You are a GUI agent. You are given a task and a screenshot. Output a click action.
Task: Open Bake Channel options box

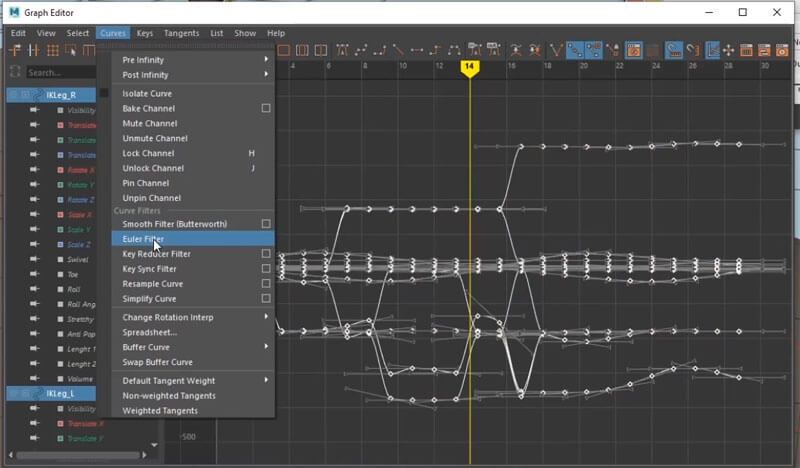pos(266,108)
